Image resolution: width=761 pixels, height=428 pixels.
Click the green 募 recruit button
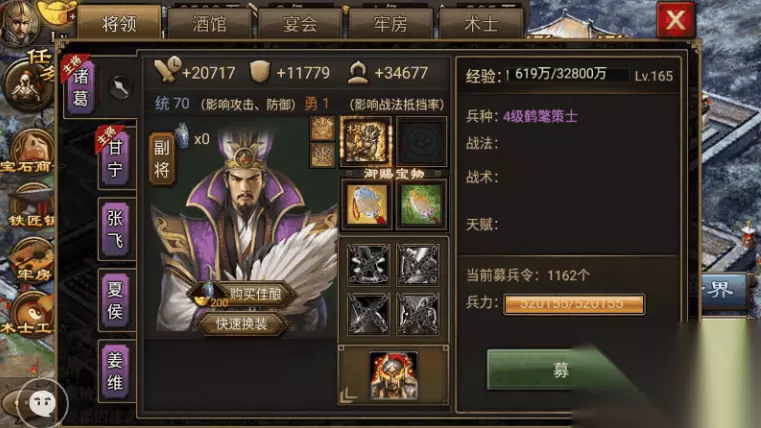click(561, 370)
